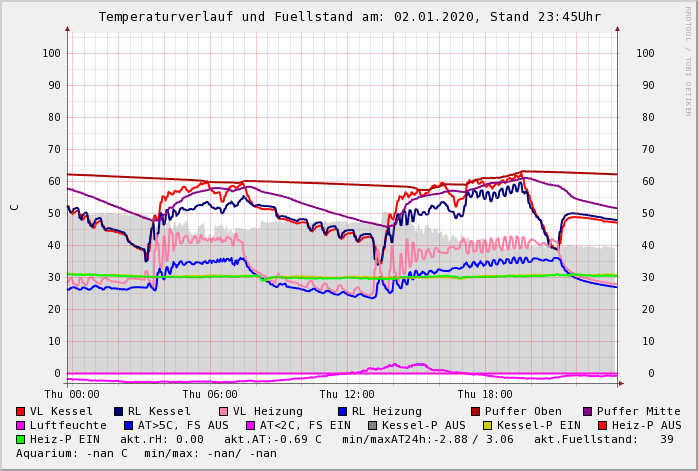Click the dark red Puffer Oben swatch
The image size is (698, 471).
[476, 411]
